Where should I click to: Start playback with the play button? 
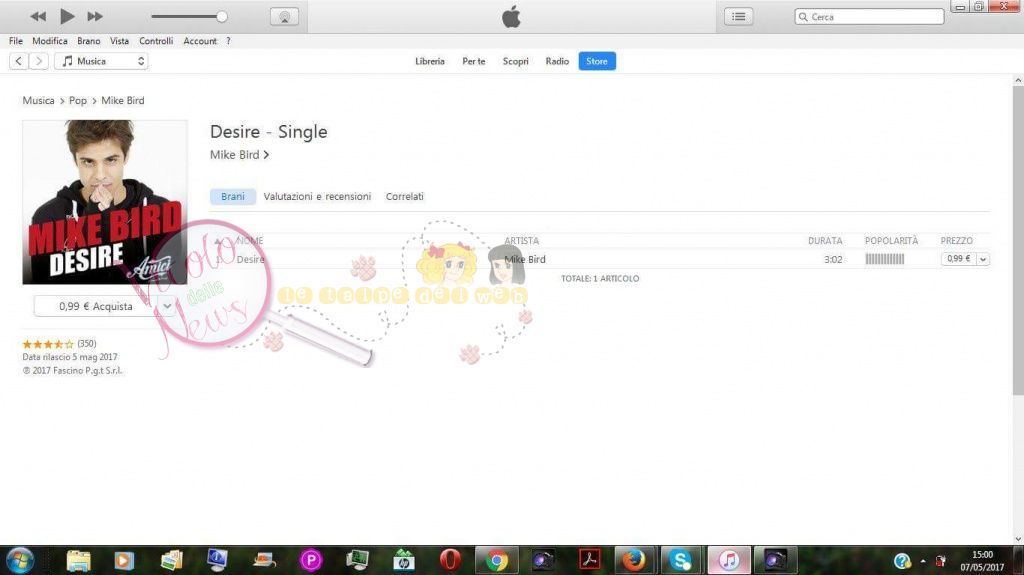click(67, 16)
